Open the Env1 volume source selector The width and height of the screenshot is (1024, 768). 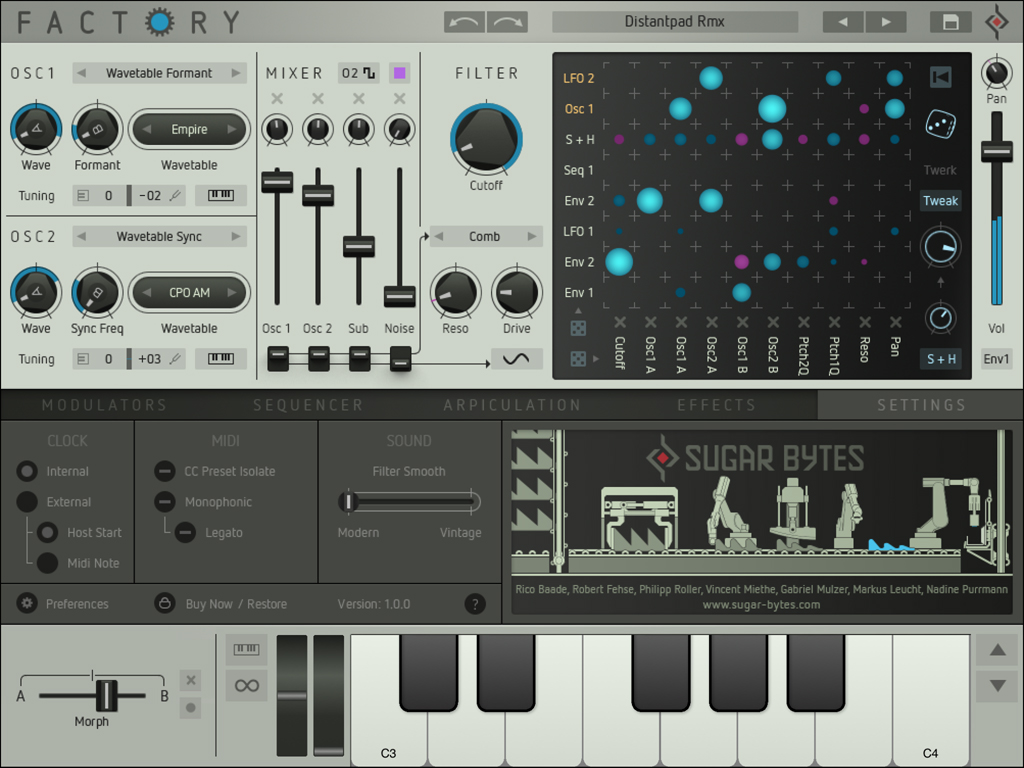click(996, 359)
